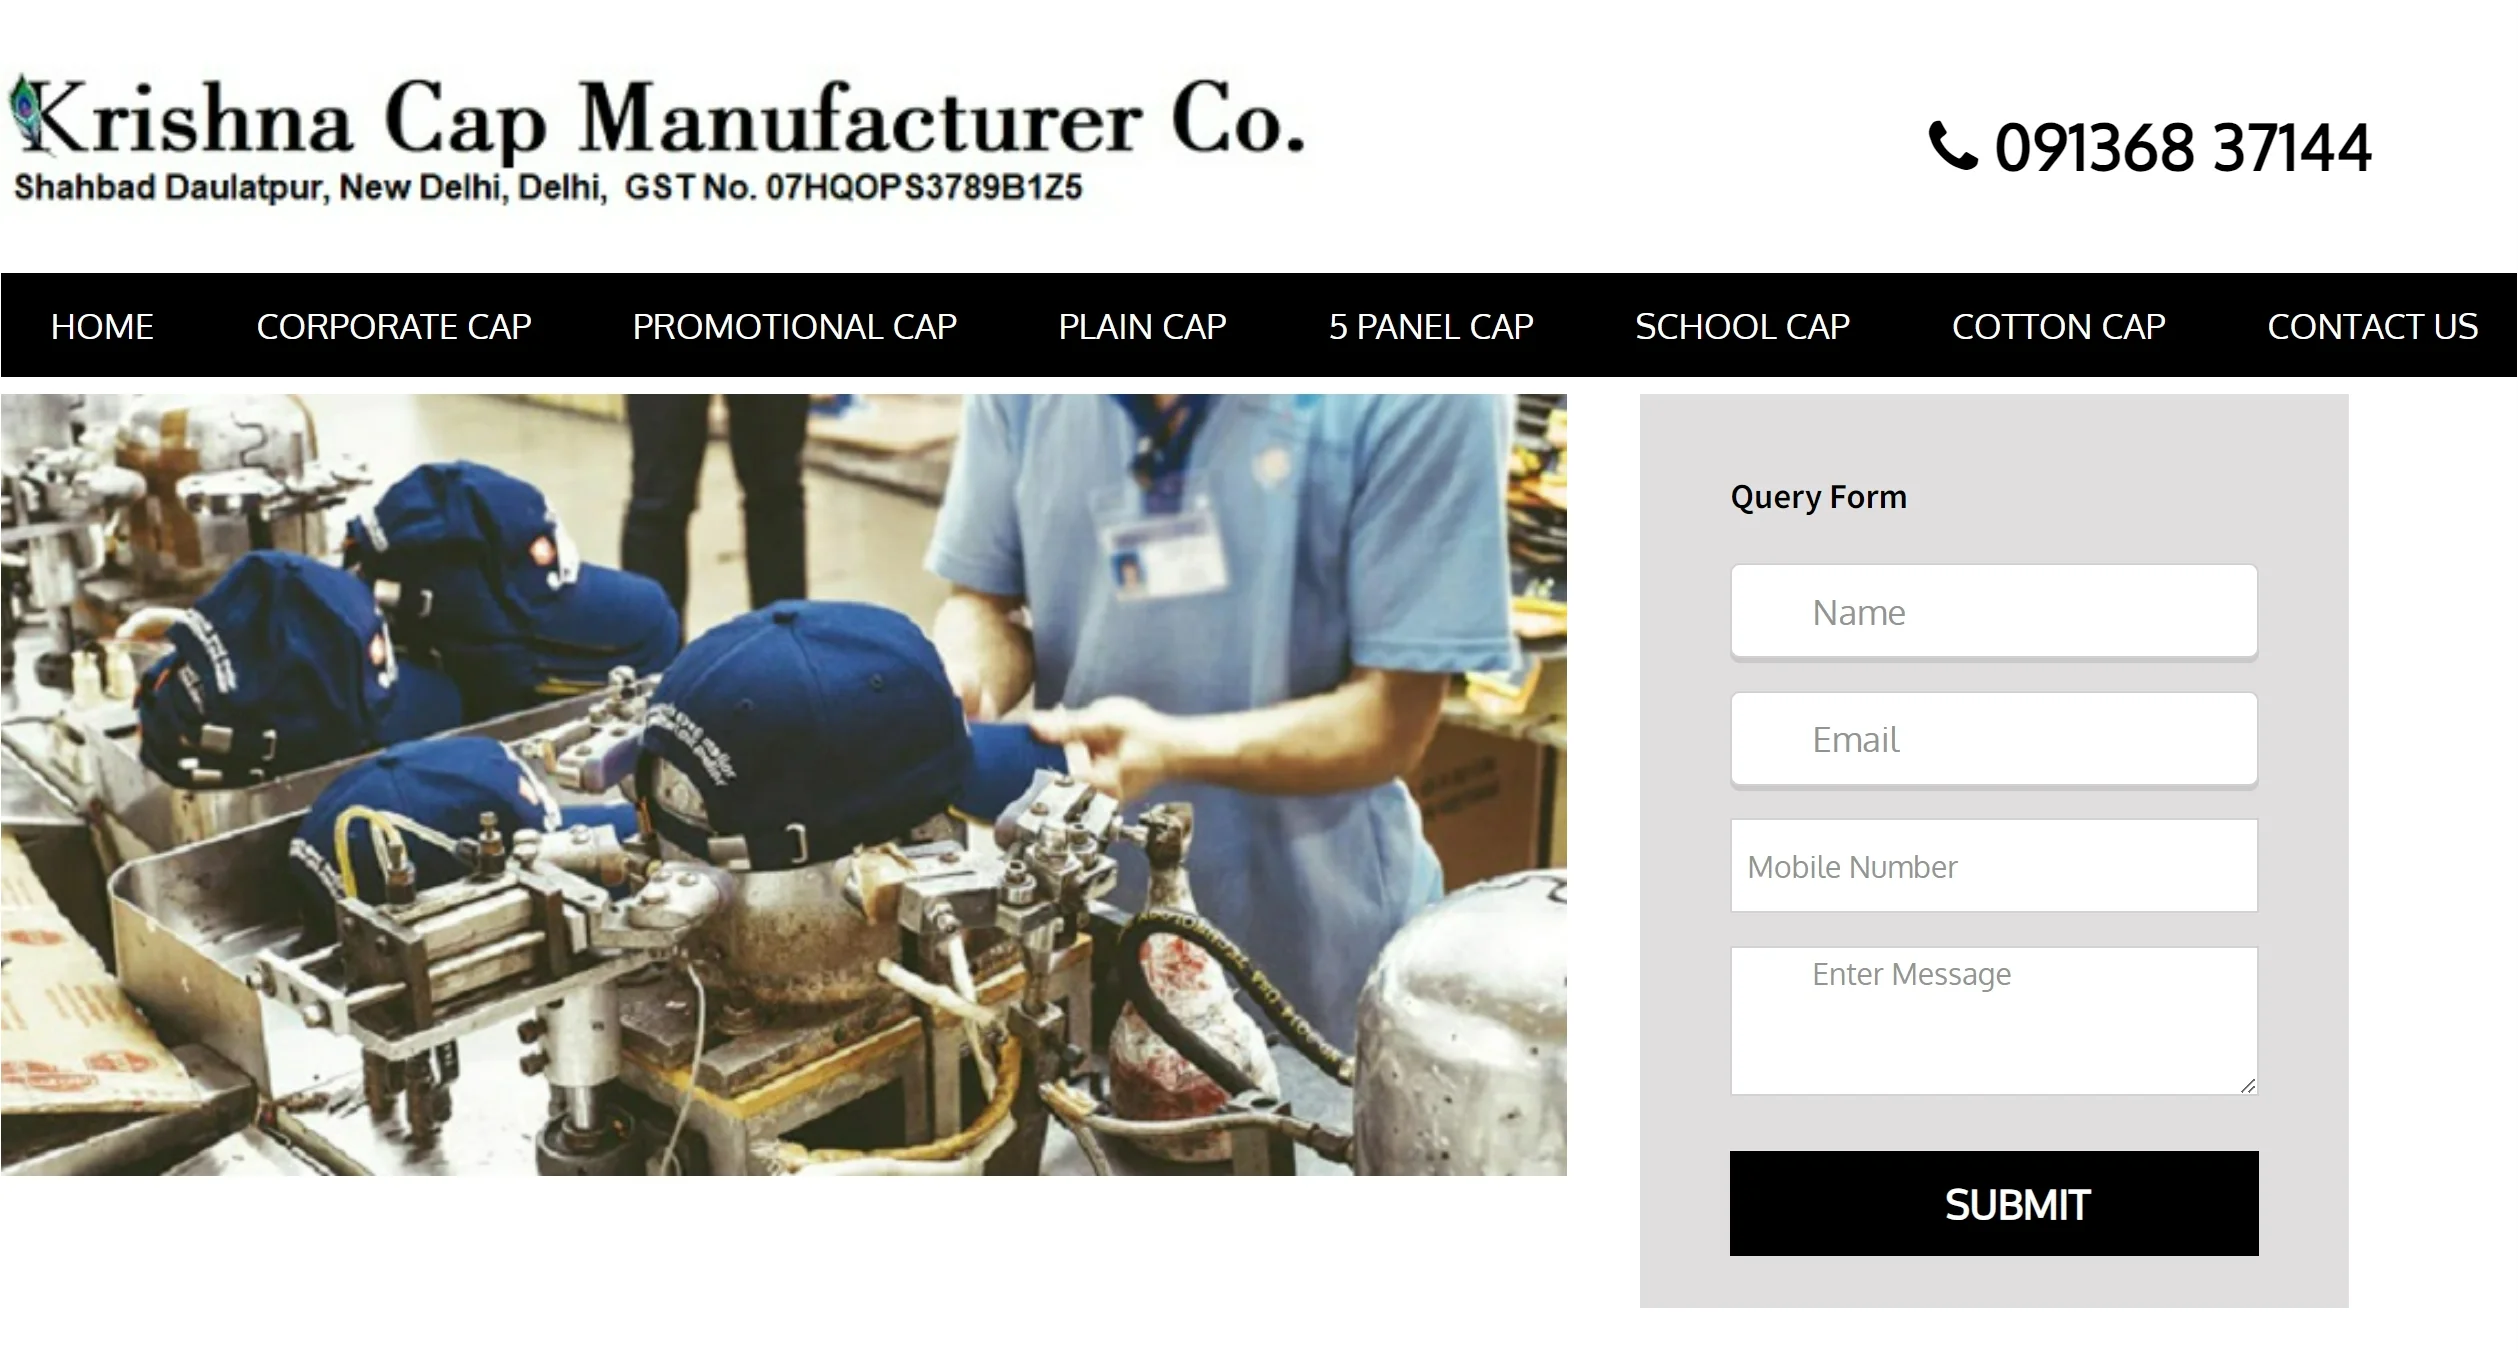Click the phone handset icon
This screenshot has height=1353, width=2518.
tap(1952, 146)
